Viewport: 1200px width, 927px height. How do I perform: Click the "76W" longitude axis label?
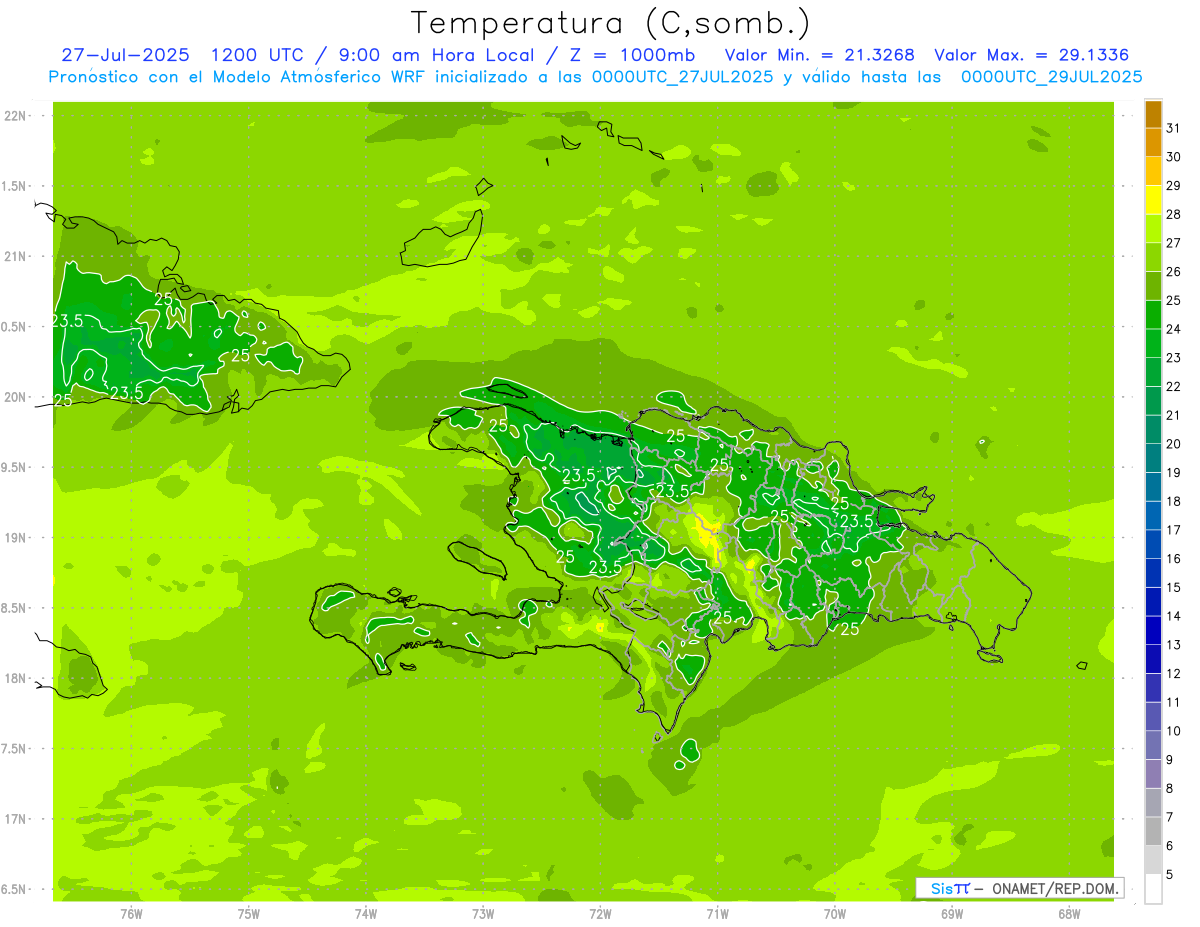point(131,913)
